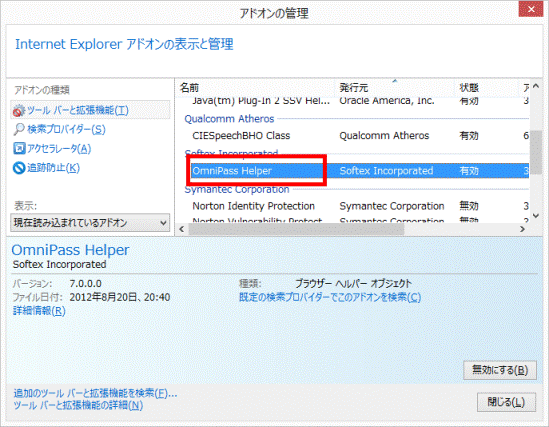Image resolution: width=549 pixels, height=427 pixels.
Task: Click the horizontal scroll right arrow
Action: point(522,229)
